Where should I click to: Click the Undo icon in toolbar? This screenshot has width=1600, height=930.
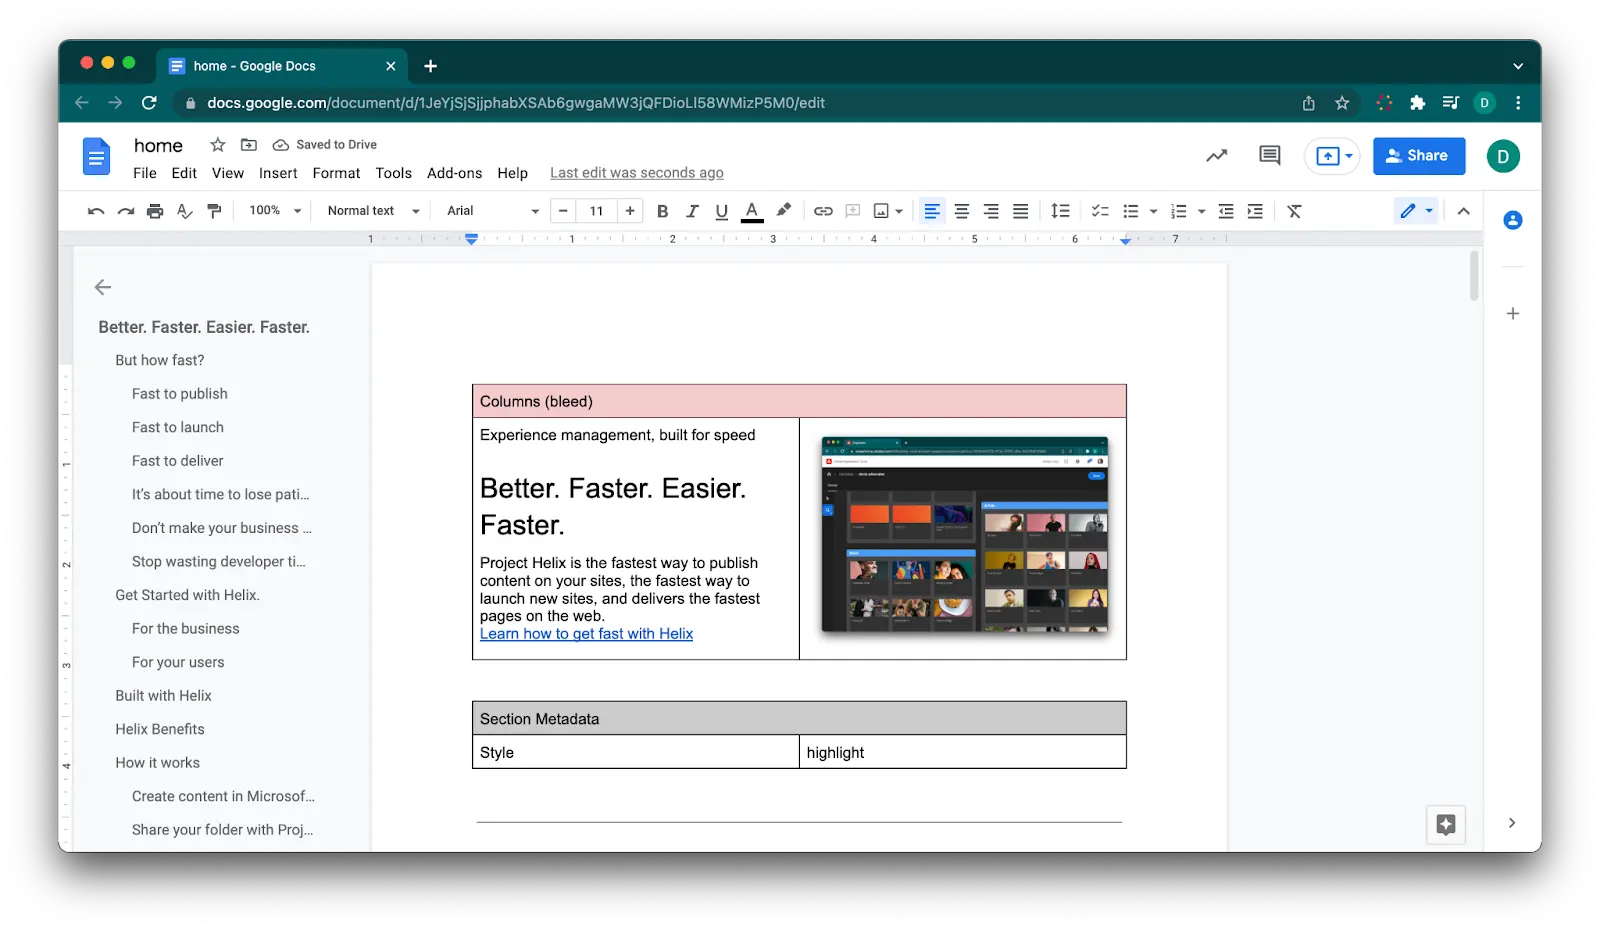(96, 211)
